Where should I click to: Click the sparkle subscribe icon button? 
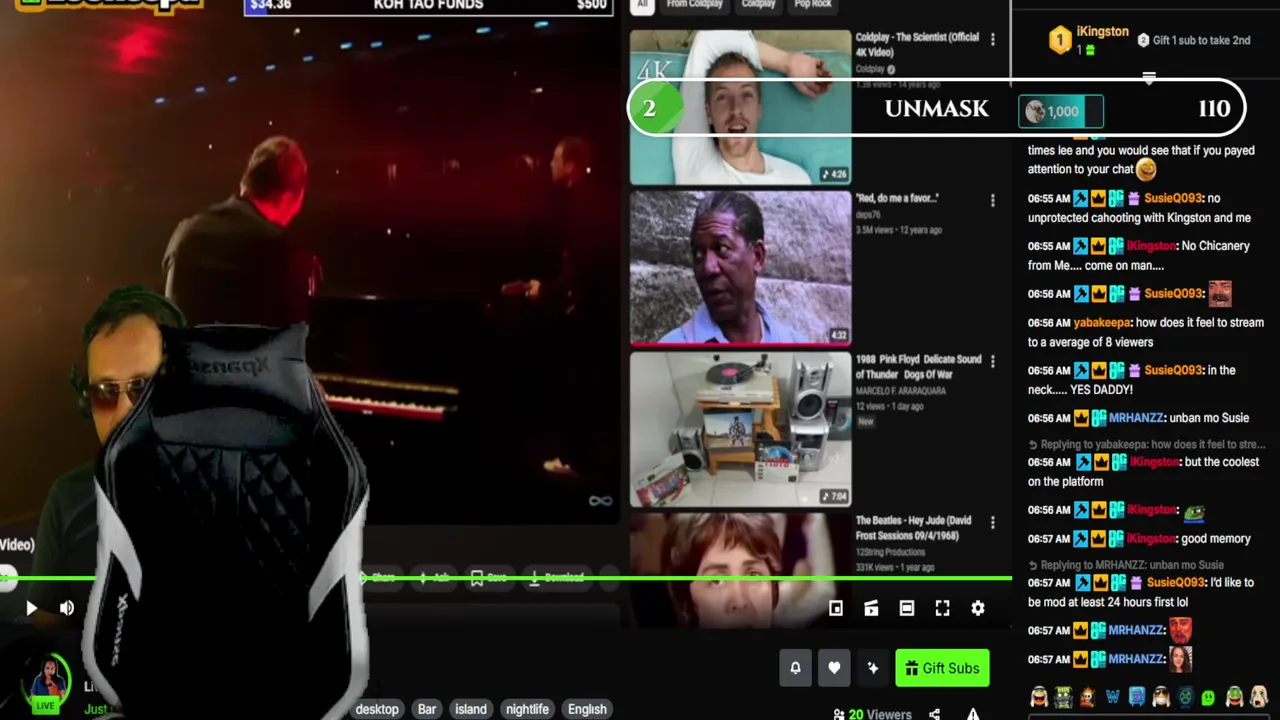coord(873,668)
